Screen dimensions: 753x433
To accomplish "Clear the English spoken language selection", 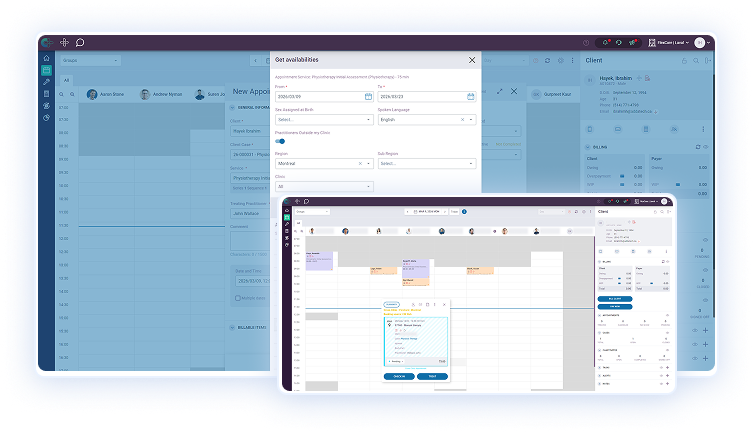I will 462,119.
